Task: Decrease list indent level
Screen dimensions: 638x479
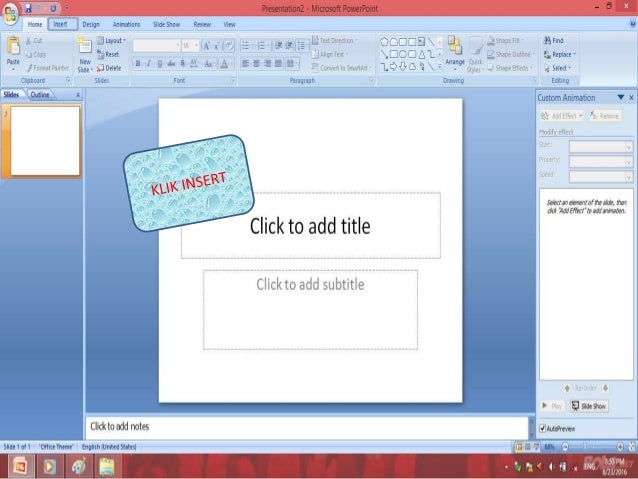Action: pyautogui.click(x=278, y=46)
